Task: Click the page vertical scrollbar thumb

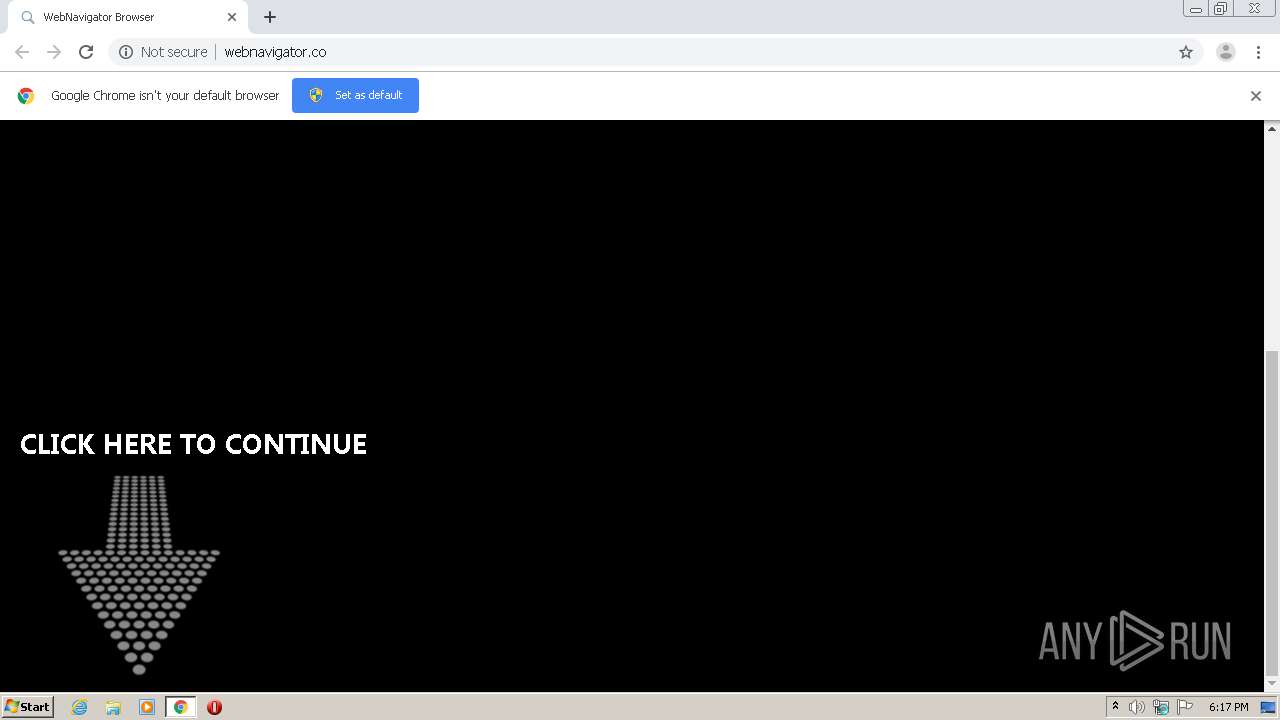Action: 1272,512
